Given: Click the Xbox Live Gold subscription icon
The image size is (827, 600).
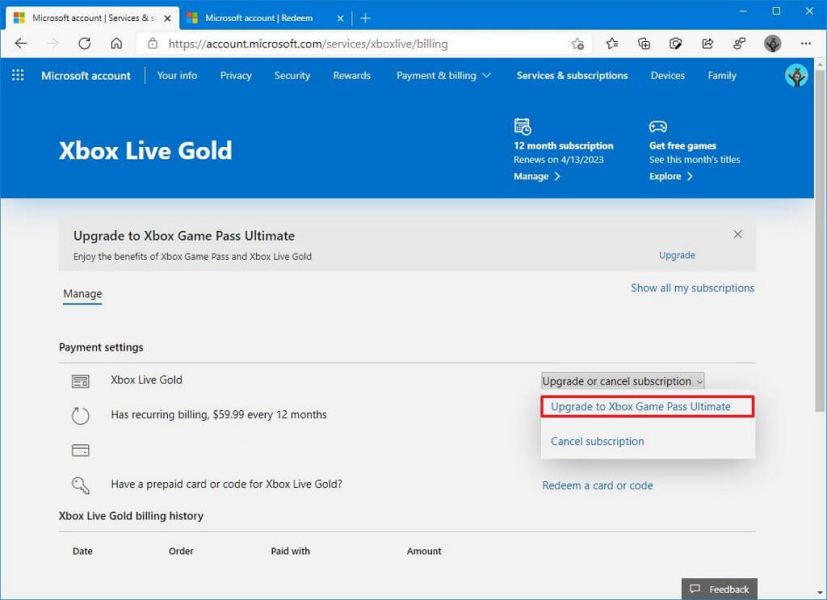Looking at the screenshot, I should click(x=81, y=381).
